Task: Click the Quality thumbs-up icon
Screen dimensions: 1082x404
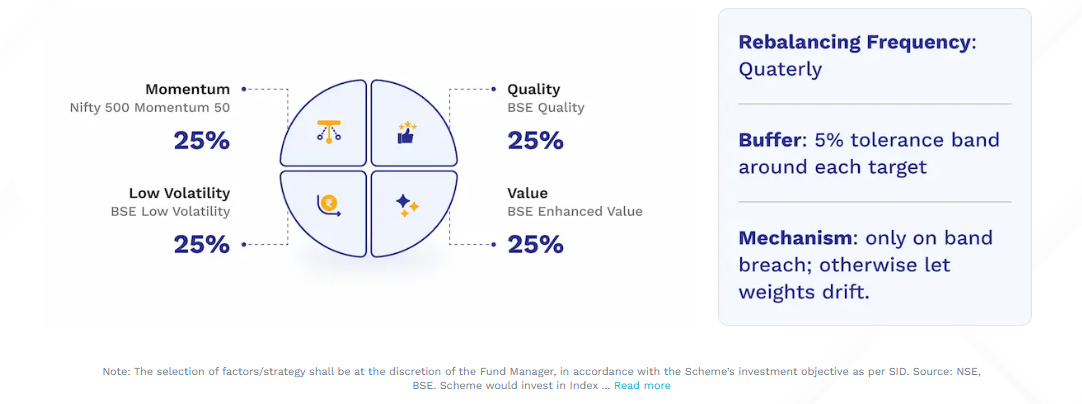Action: pos(406,132)
